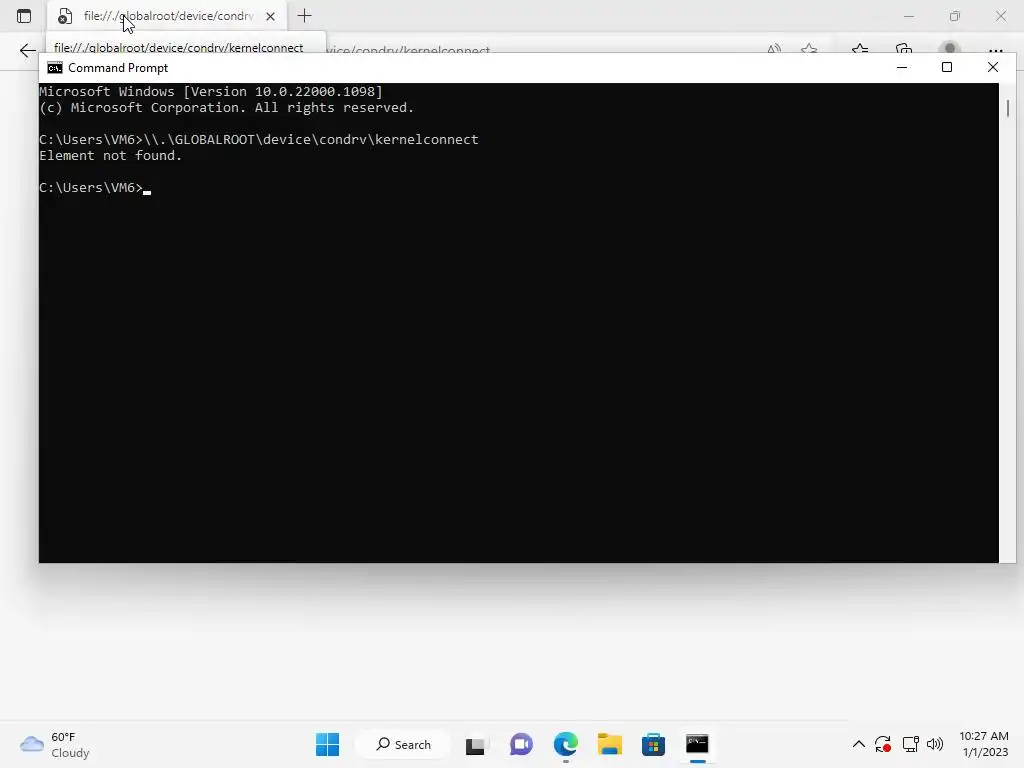Click the Command Prompt taskbar icon
Screen dimensions: 1024x768
[697, 744]
